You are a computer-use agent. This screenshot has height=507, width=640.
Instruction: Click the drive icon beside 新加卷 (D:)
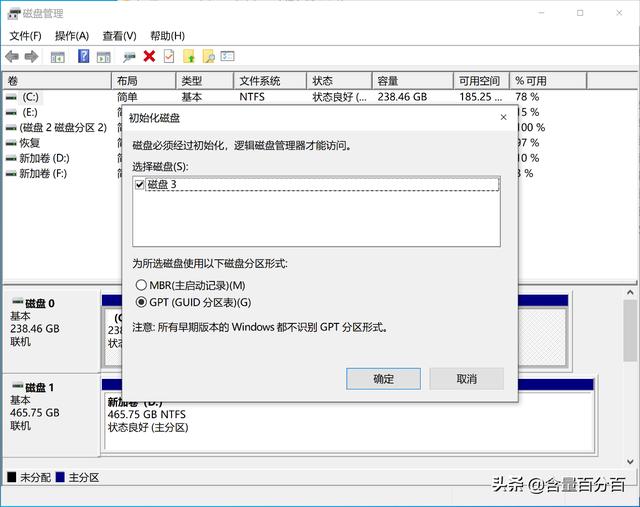click(11, 158)
